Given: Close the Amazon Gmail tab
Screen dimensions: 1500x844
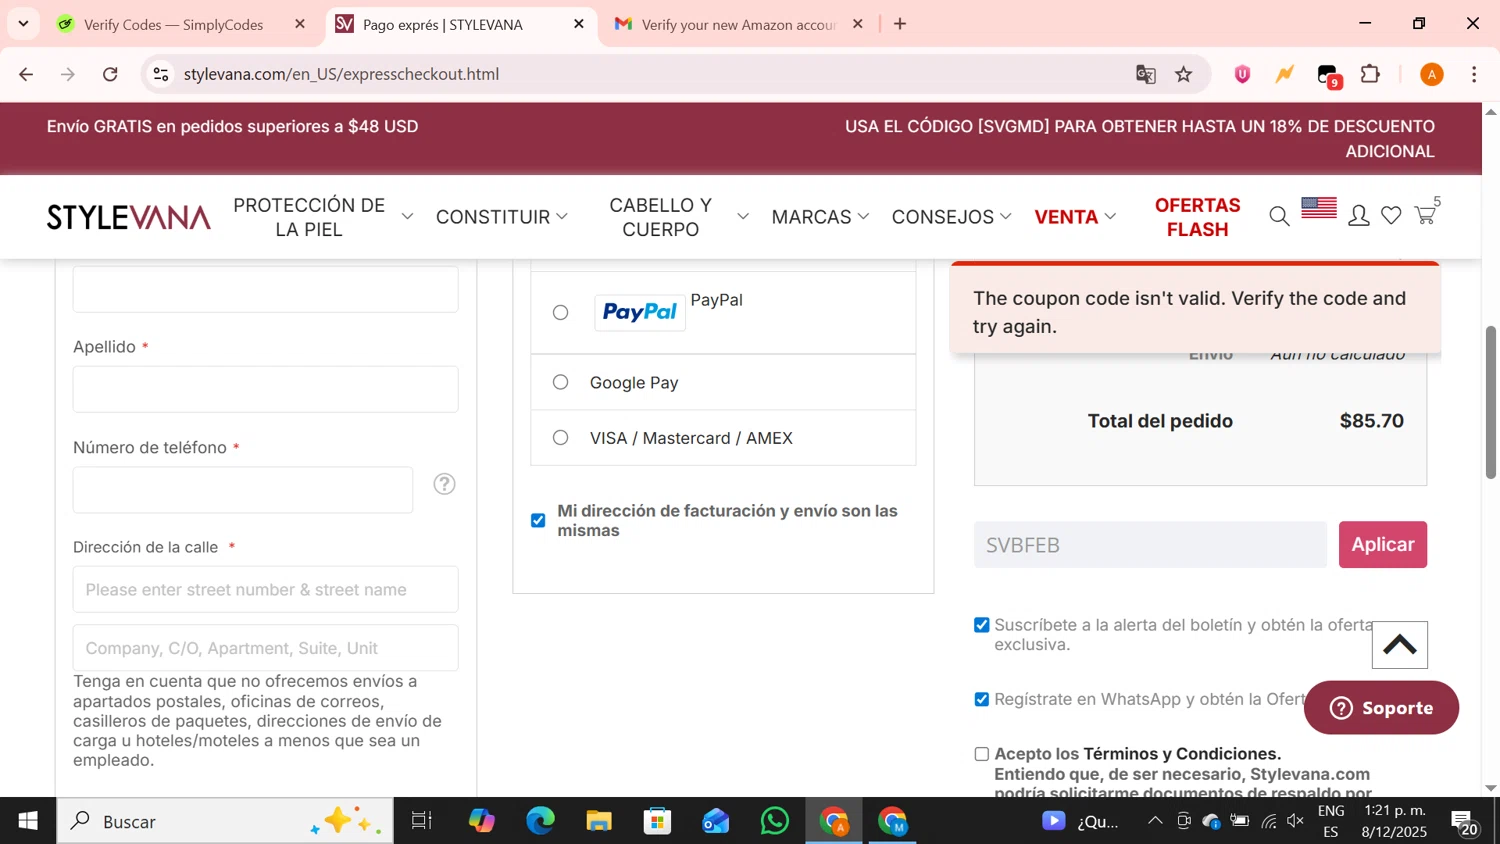Looking at the screenshot, I should 857,24.
